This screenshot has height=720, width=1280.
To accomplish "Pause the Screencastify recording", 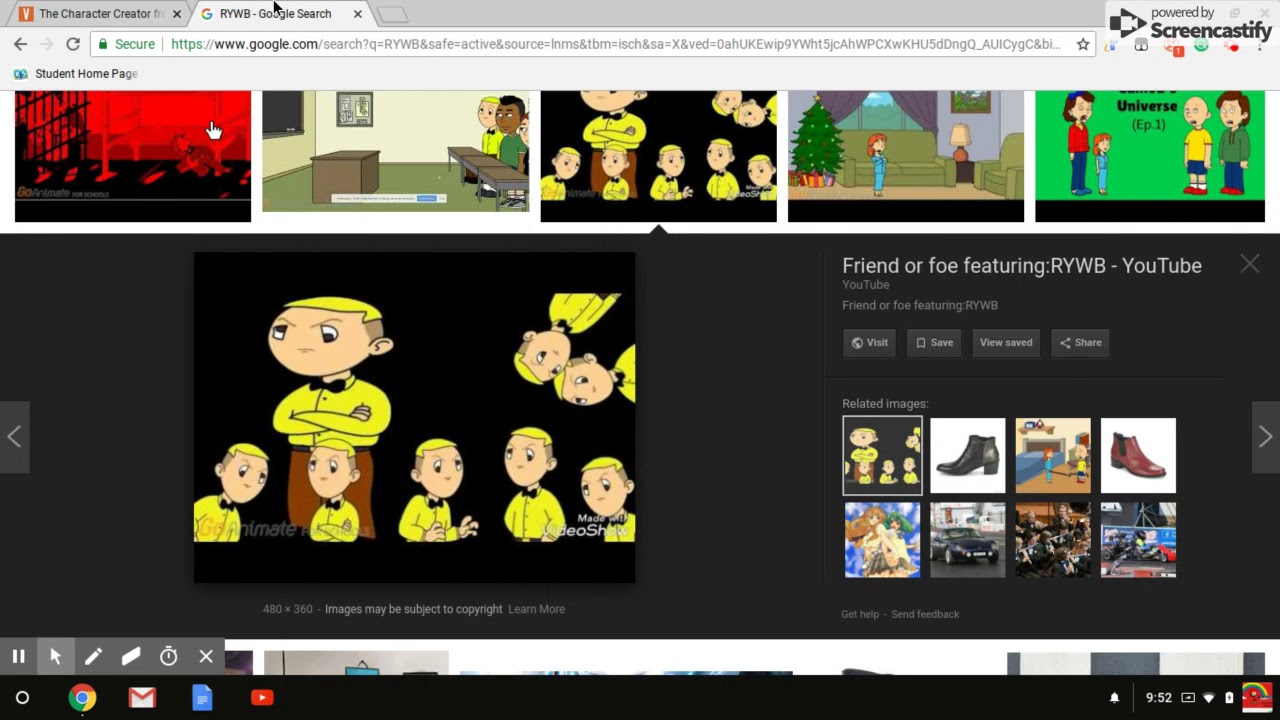I will click(18, 657).
